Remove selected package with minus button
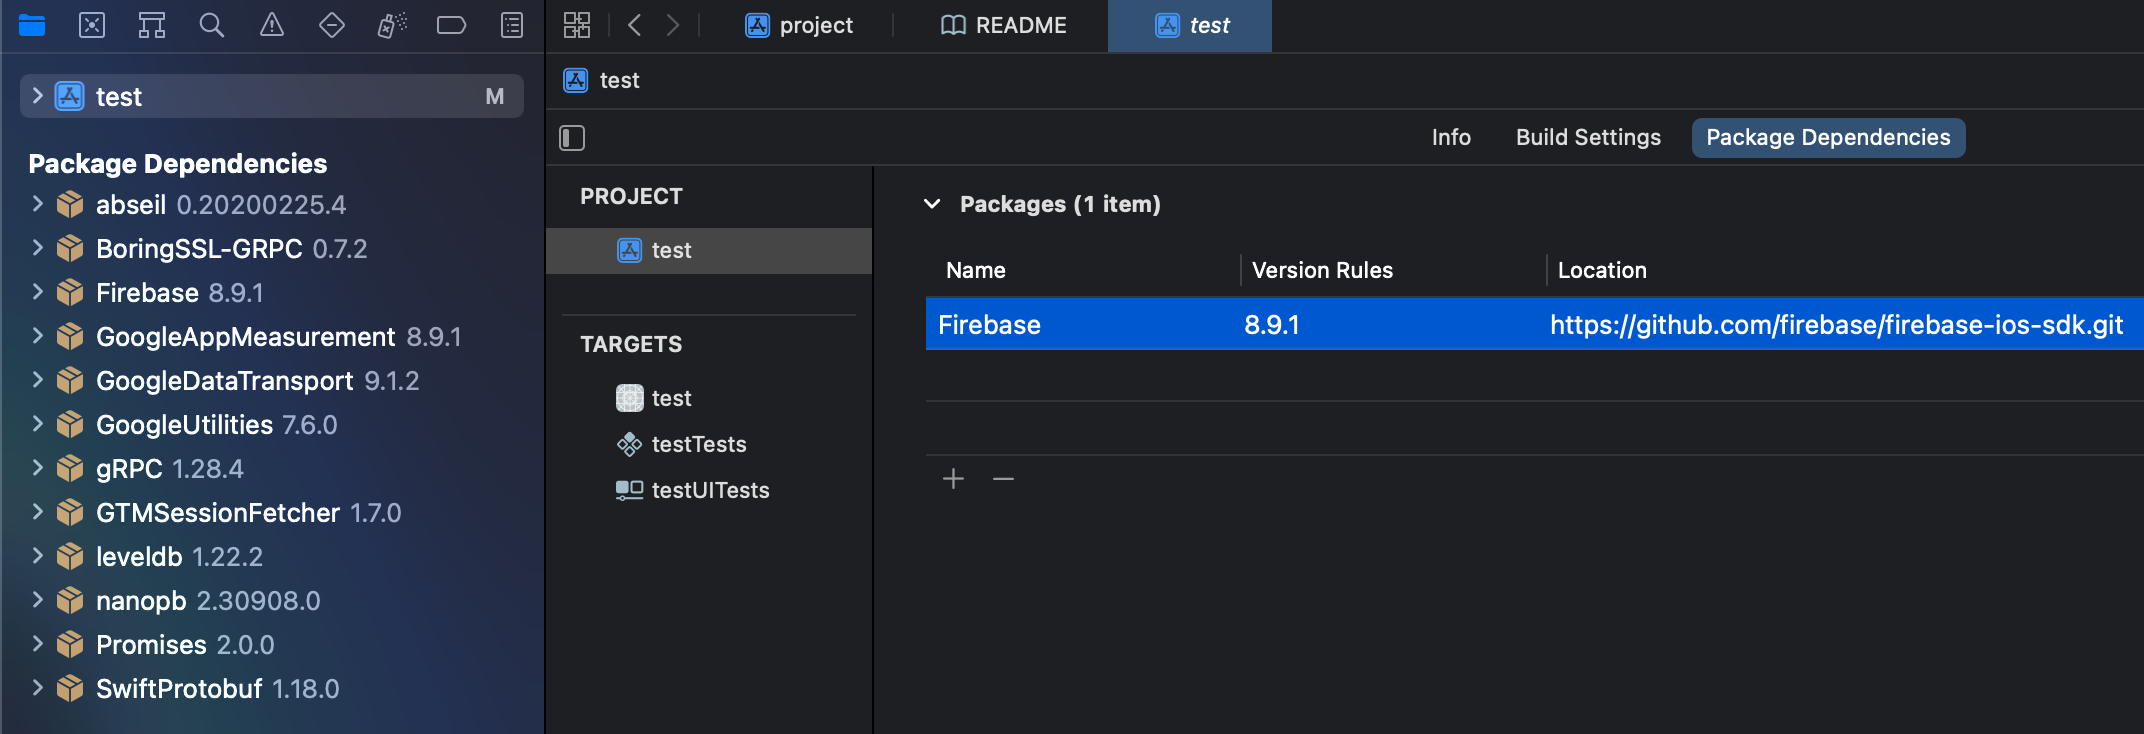 (1004, 479)
